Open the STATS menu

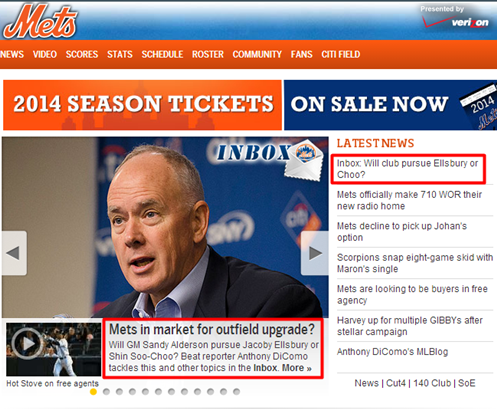[x=120, y=54]
